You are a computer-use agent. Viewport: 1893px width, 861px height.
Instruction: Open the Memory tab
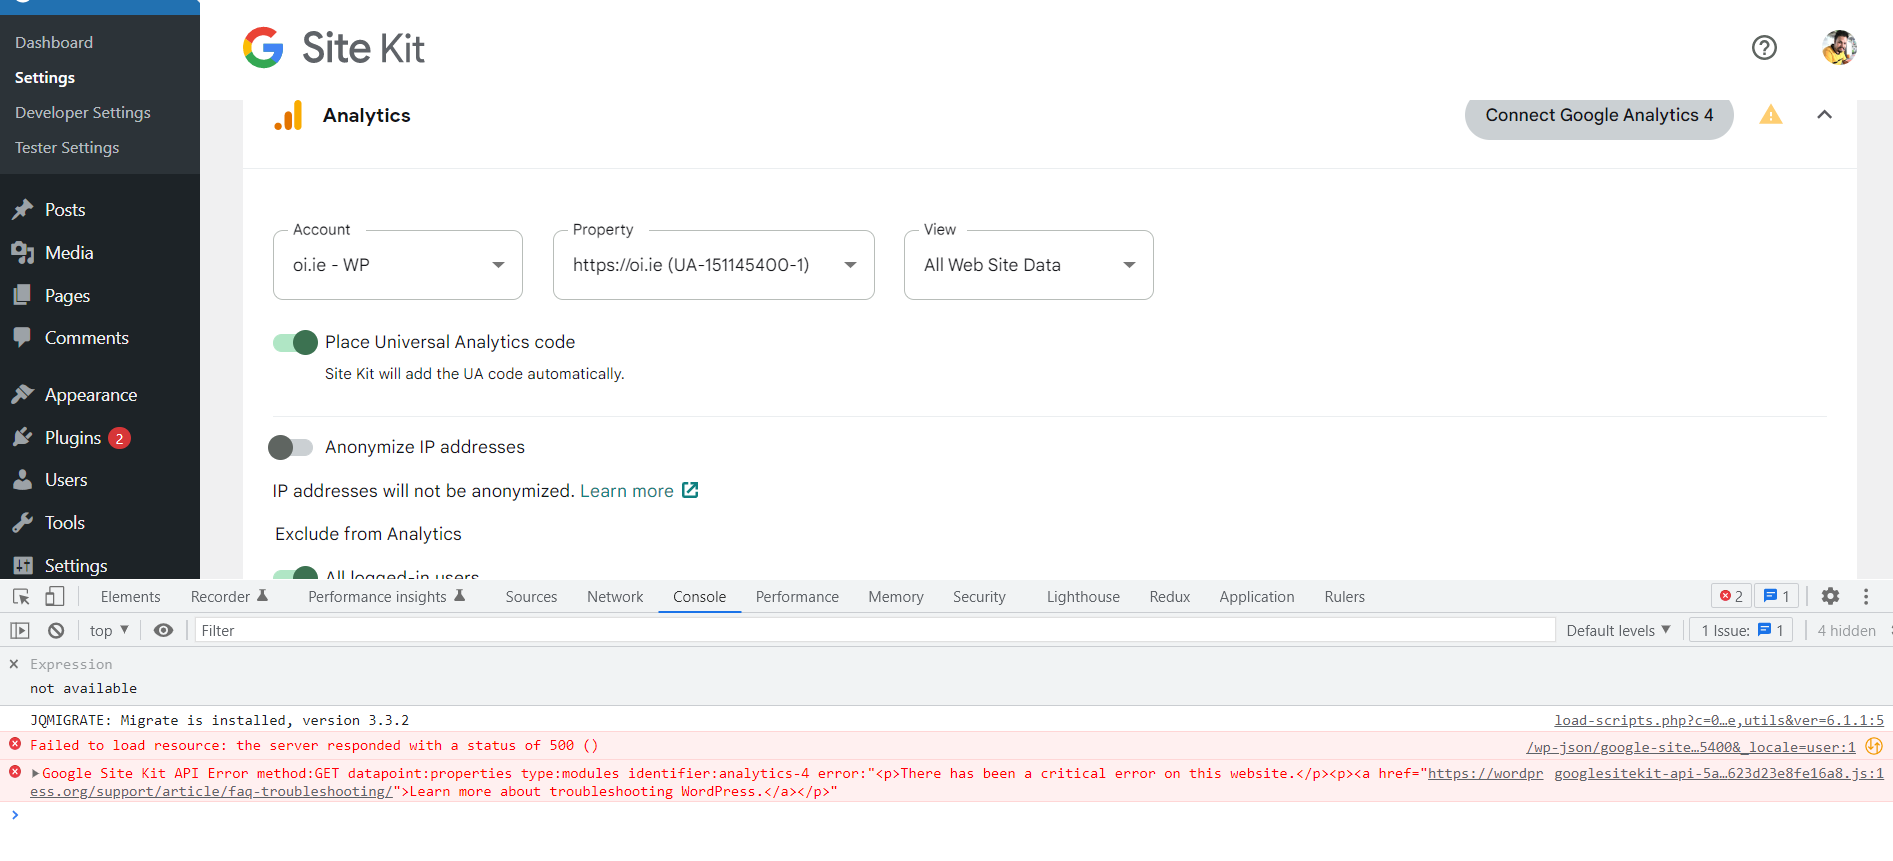[896, 597]
